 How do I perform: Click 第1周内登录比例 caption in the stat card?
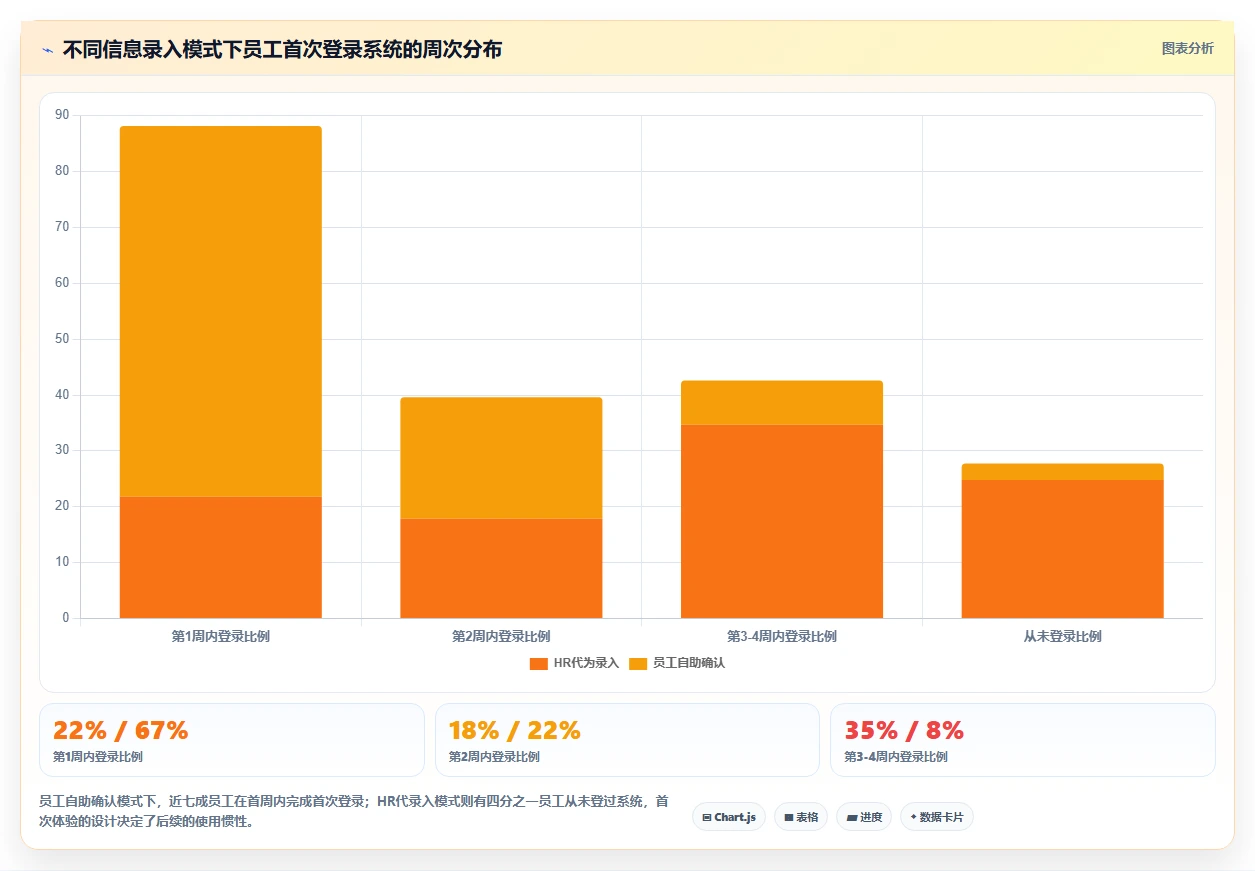[x=98, y=757]
